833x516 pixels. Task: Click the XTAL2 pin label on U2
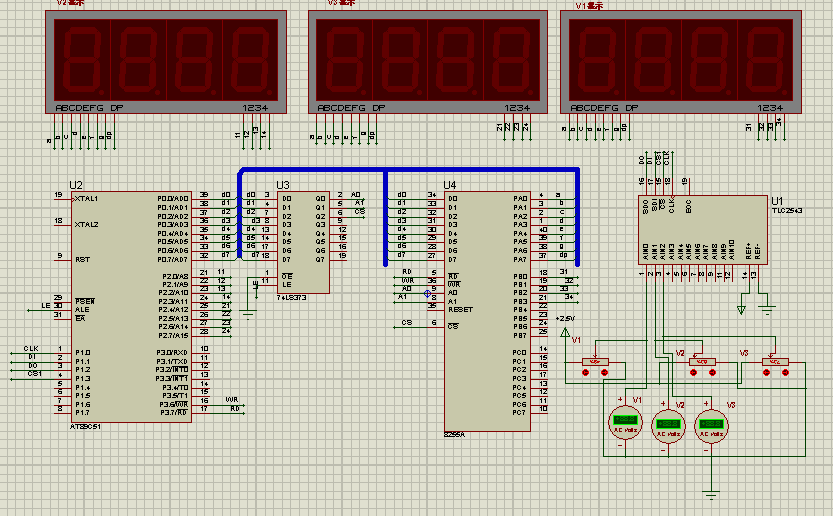click(86, 225)
